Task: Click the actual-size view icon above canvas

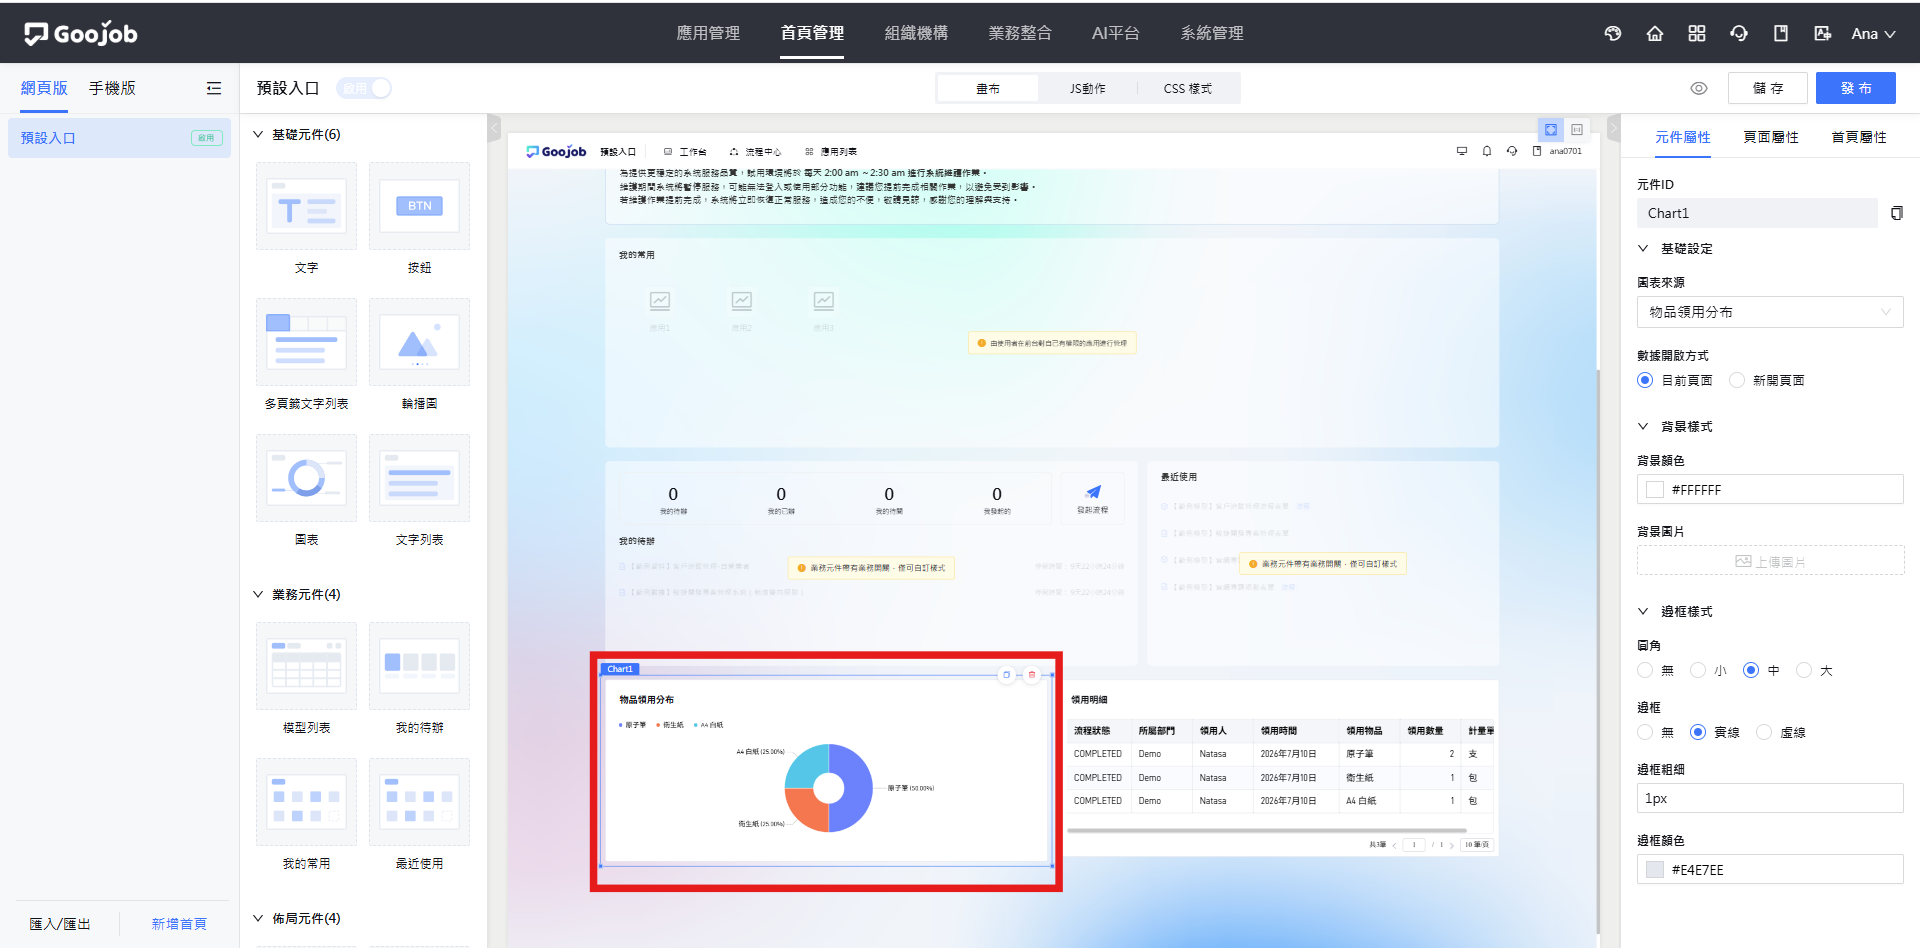Action: tap(1577, 130)
